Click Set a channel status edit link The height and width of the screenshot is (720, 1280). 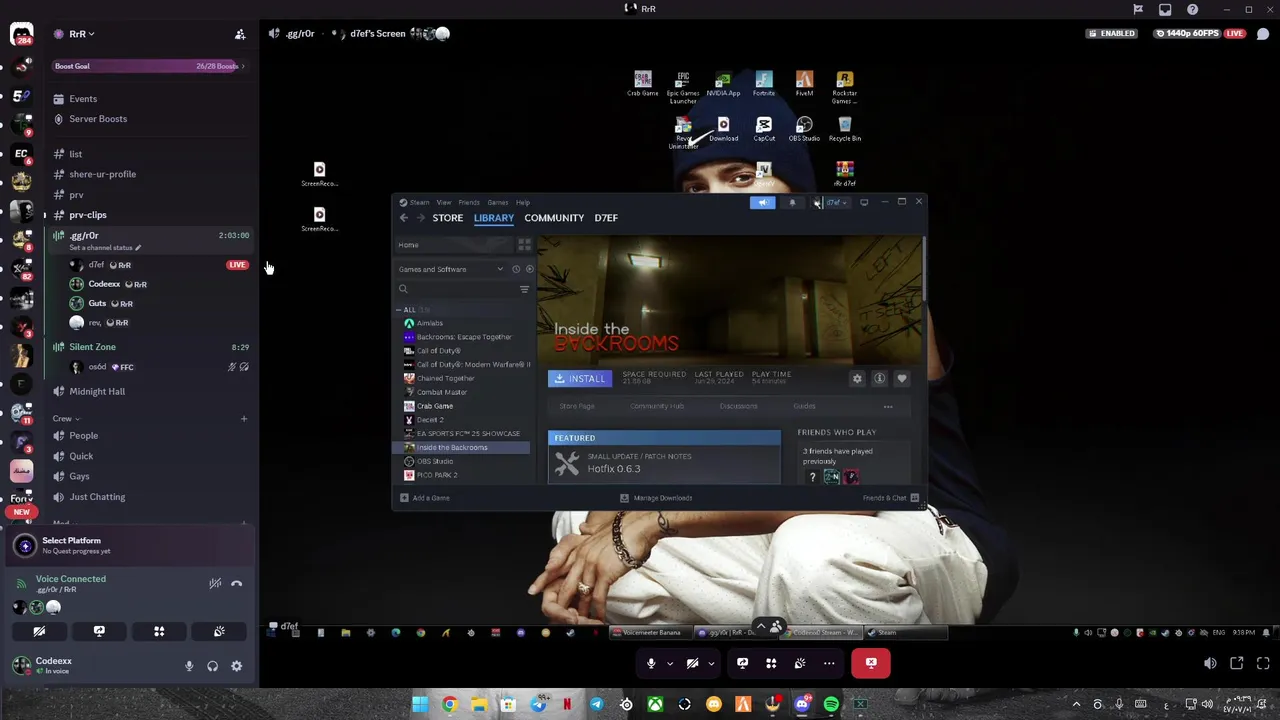[x=105, y=248]
